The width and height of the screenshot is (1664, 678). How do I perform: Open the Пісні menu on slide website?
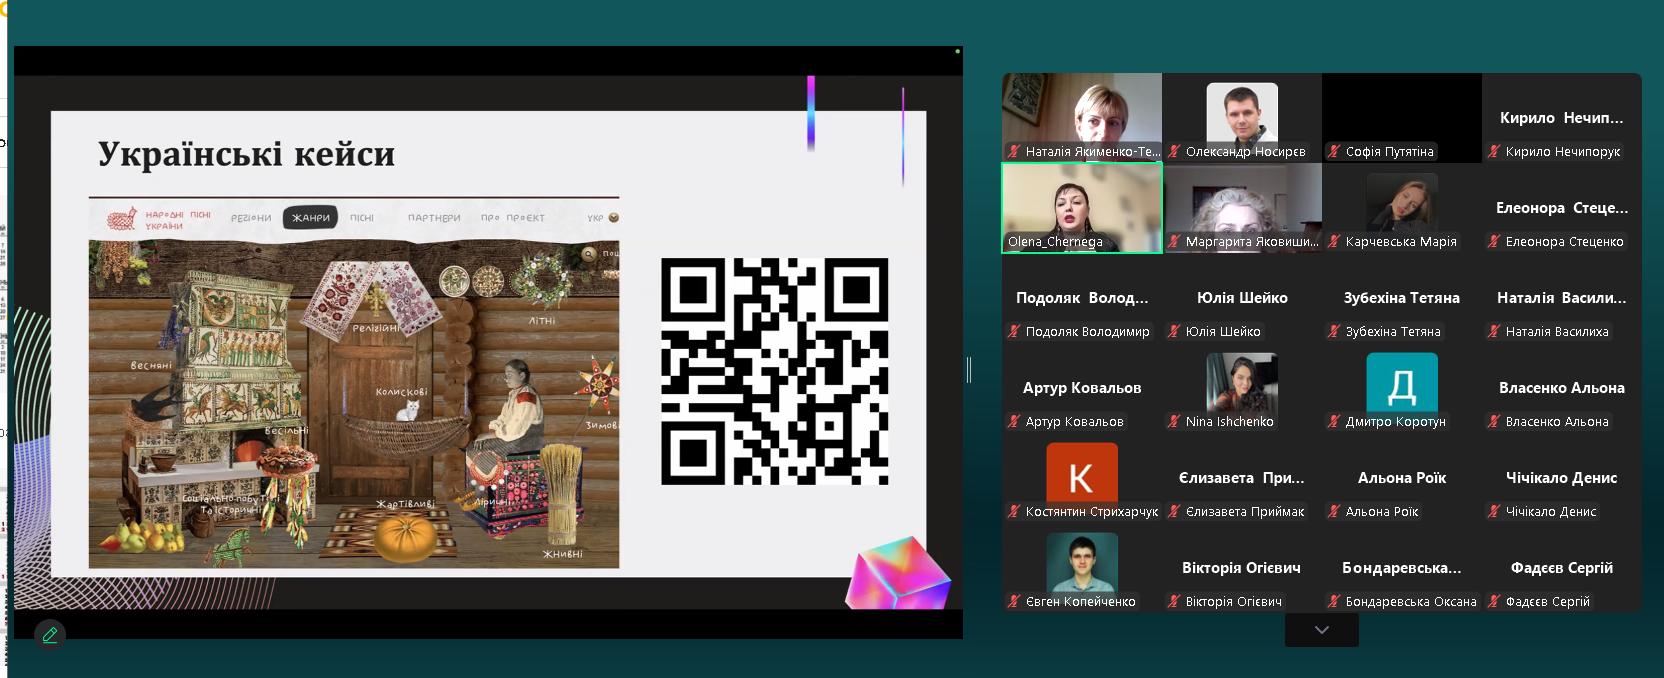click(362, 218)
